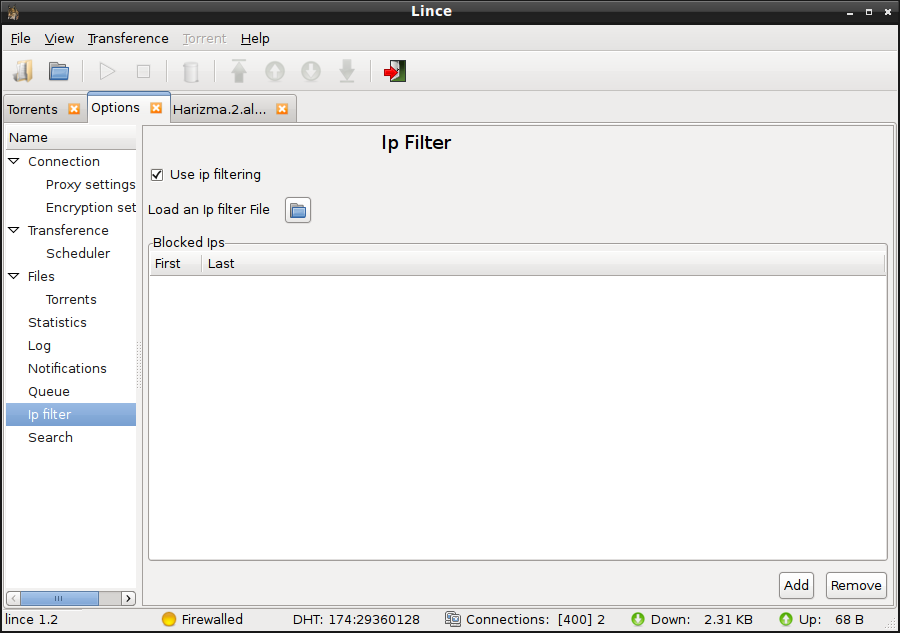Select Scheduler in options tree
The width and height of the screenshot is (900, 633).
coord(78,253)
